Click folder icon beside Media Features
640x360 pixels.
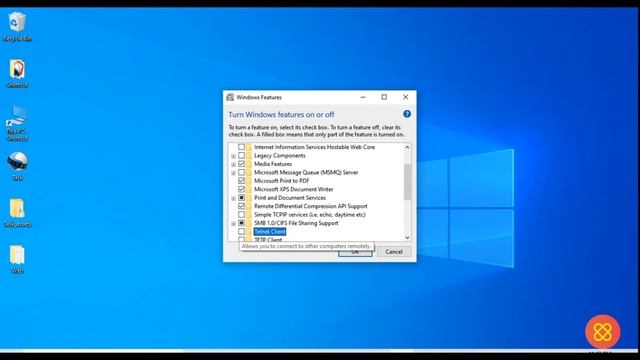coord(249,164)
